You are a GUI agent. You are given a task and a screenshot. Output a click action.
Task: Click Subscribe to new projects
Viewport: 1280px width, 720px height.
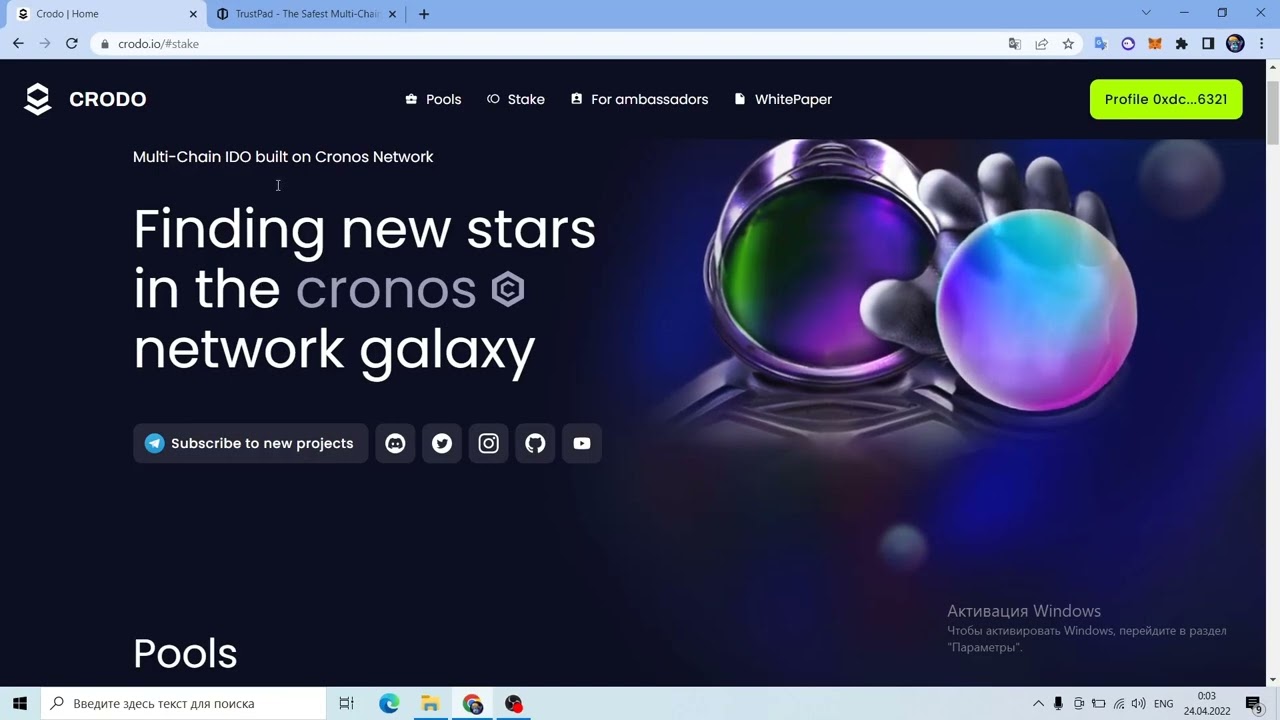[x=250, y=443]
